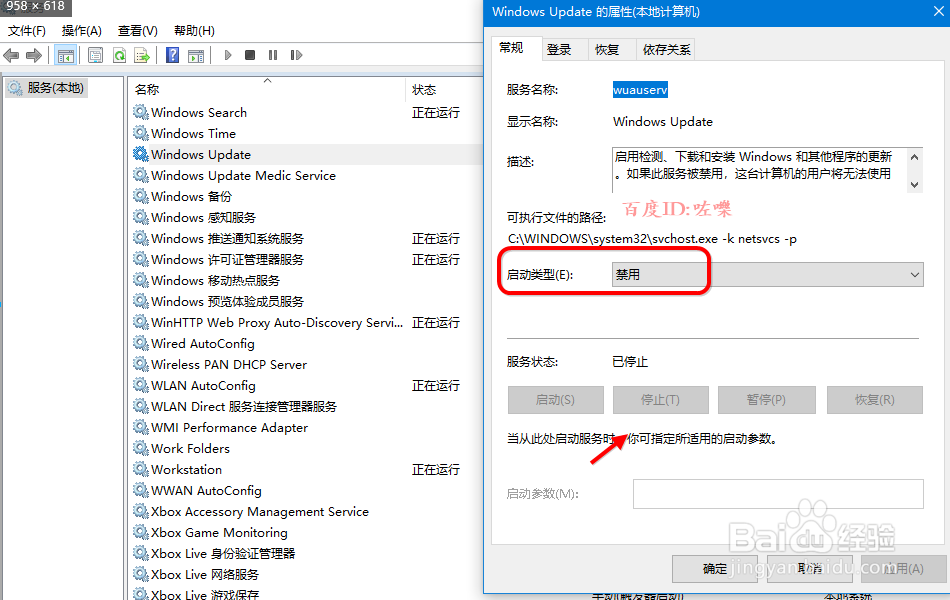This screenshot has height=600, width=950.
Task: Click the Back arrow toolbar icon
Action: pos(11,56)
